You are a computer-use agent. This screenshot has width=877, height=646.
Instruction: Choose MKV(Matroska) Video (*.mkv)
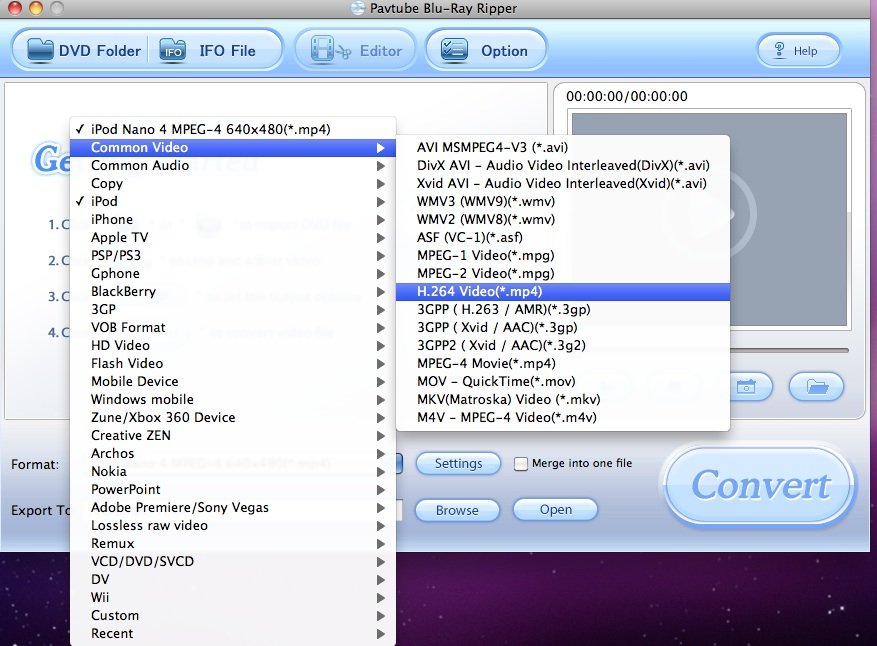click(563, 399)
